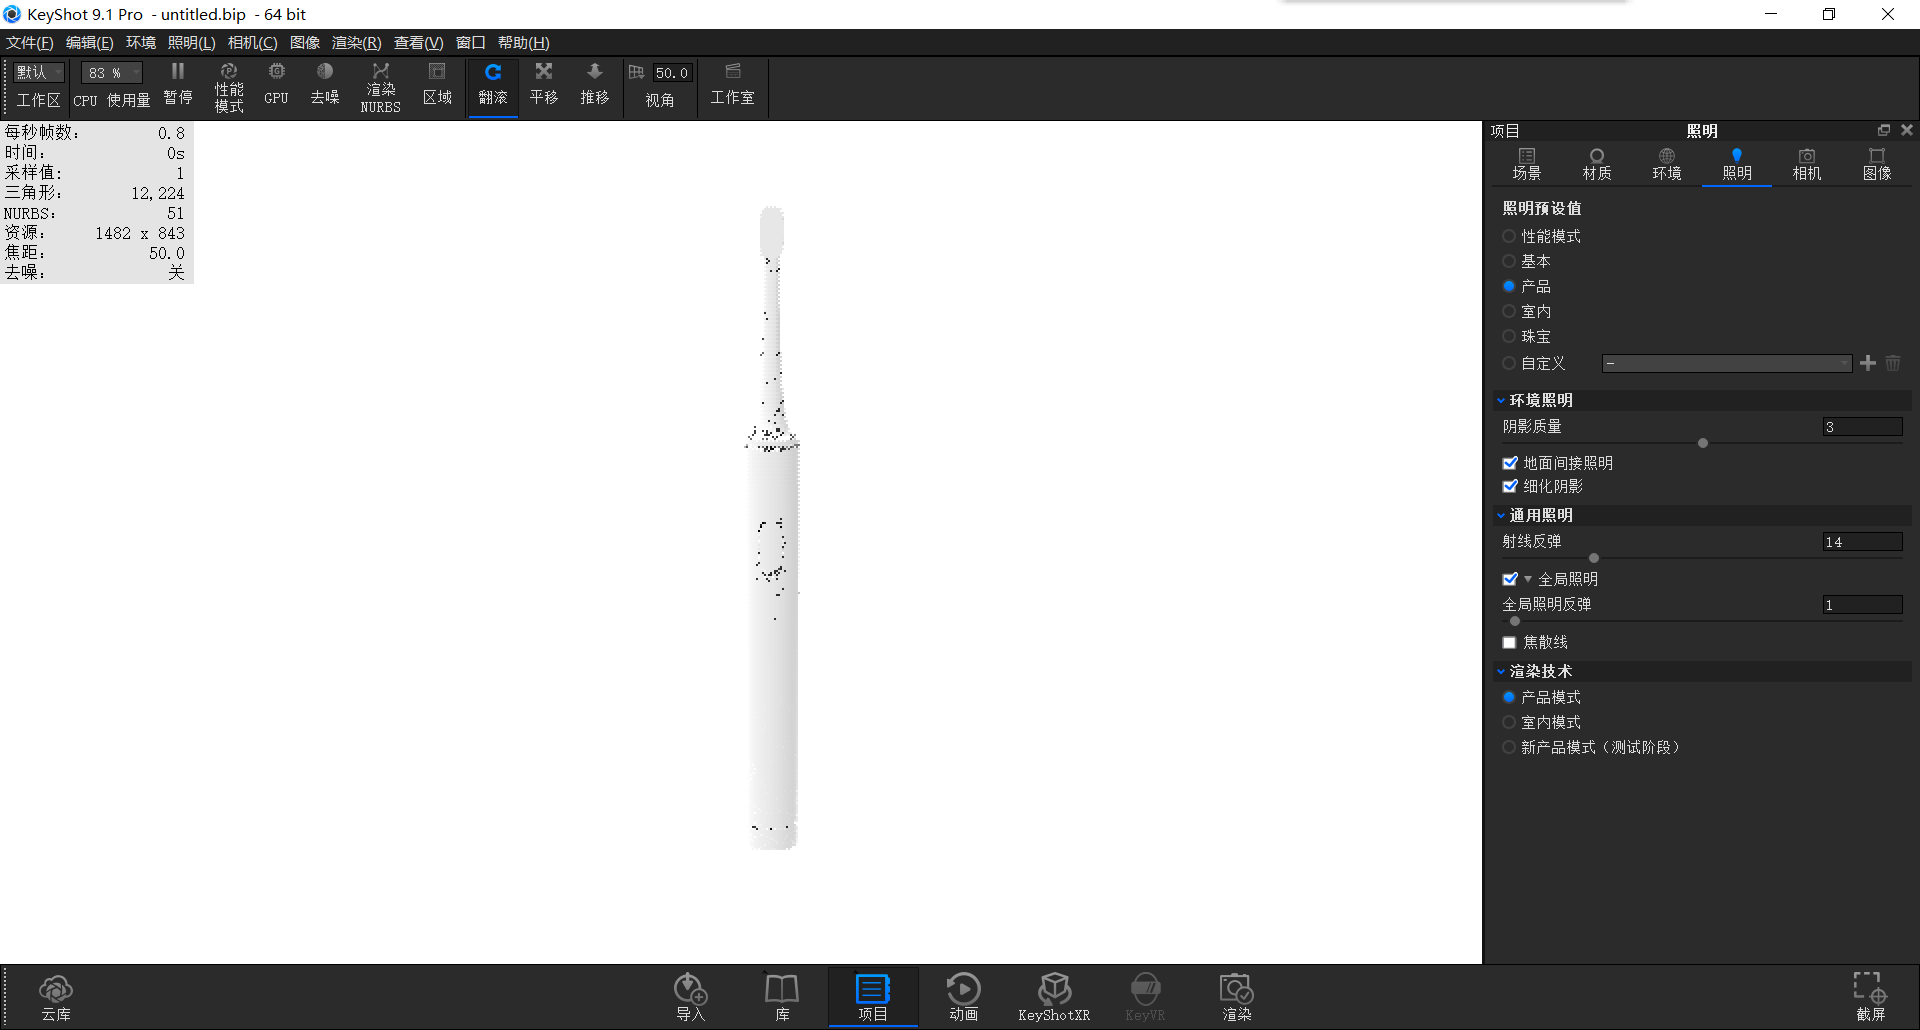
Task: Disable the 地面间接照明 checkbox
Action: pyautogui.click(x=1510, y=462)
